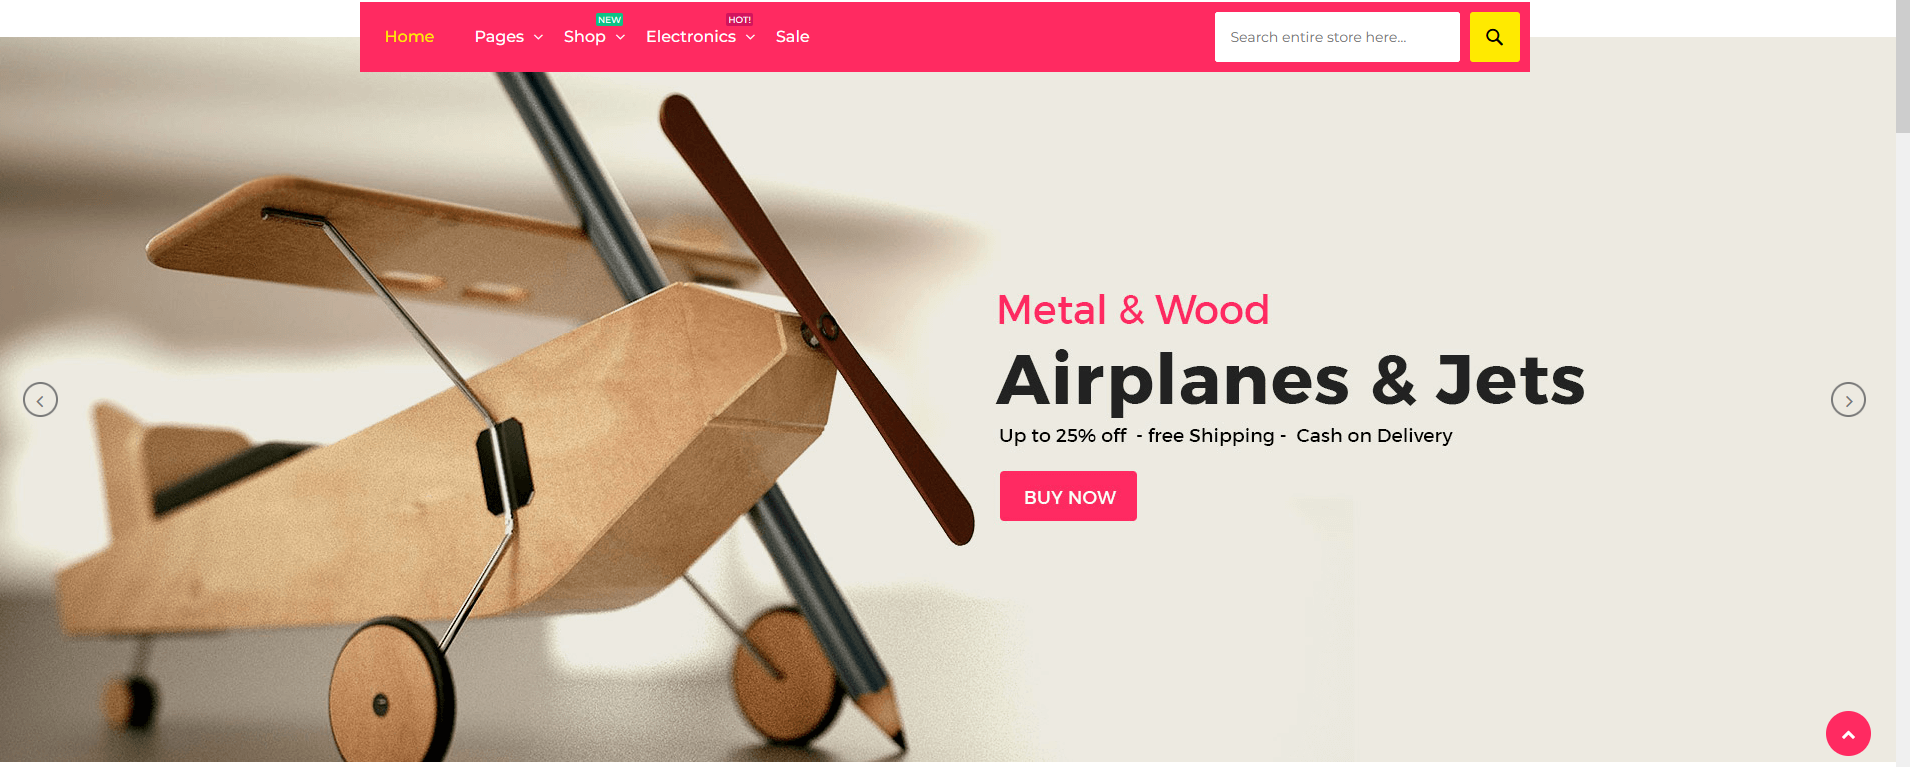Advance to next slide arrow
1910x767 pixels.
[1848, 400]
